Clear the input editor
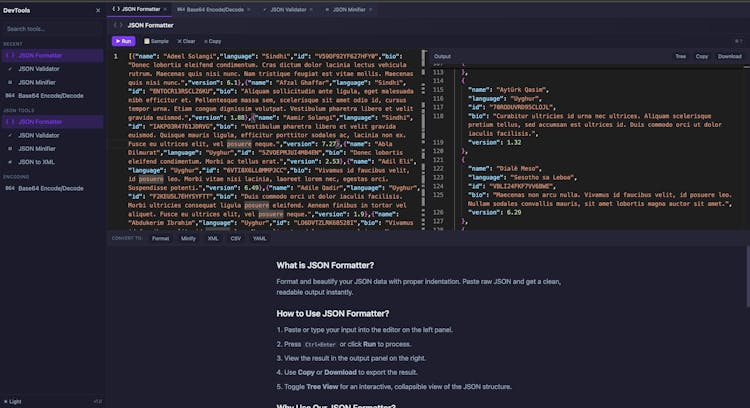This screenshot has width=750, height=408. [185, 41]
